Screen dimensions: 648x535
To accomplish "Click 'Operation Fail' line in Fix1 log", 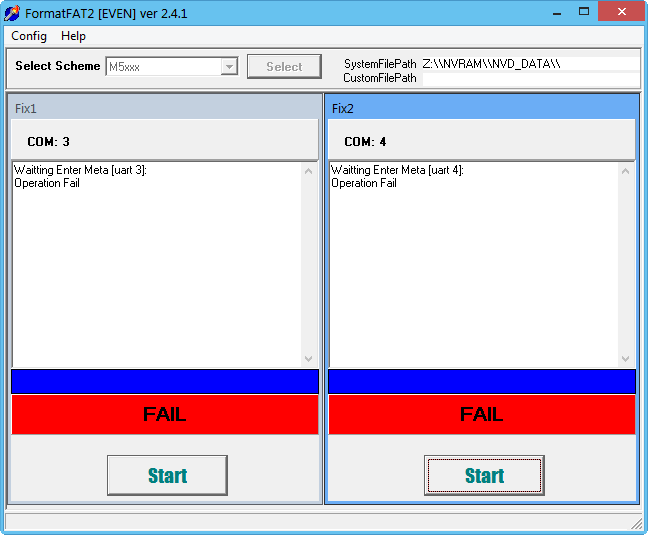I will 47,183.
